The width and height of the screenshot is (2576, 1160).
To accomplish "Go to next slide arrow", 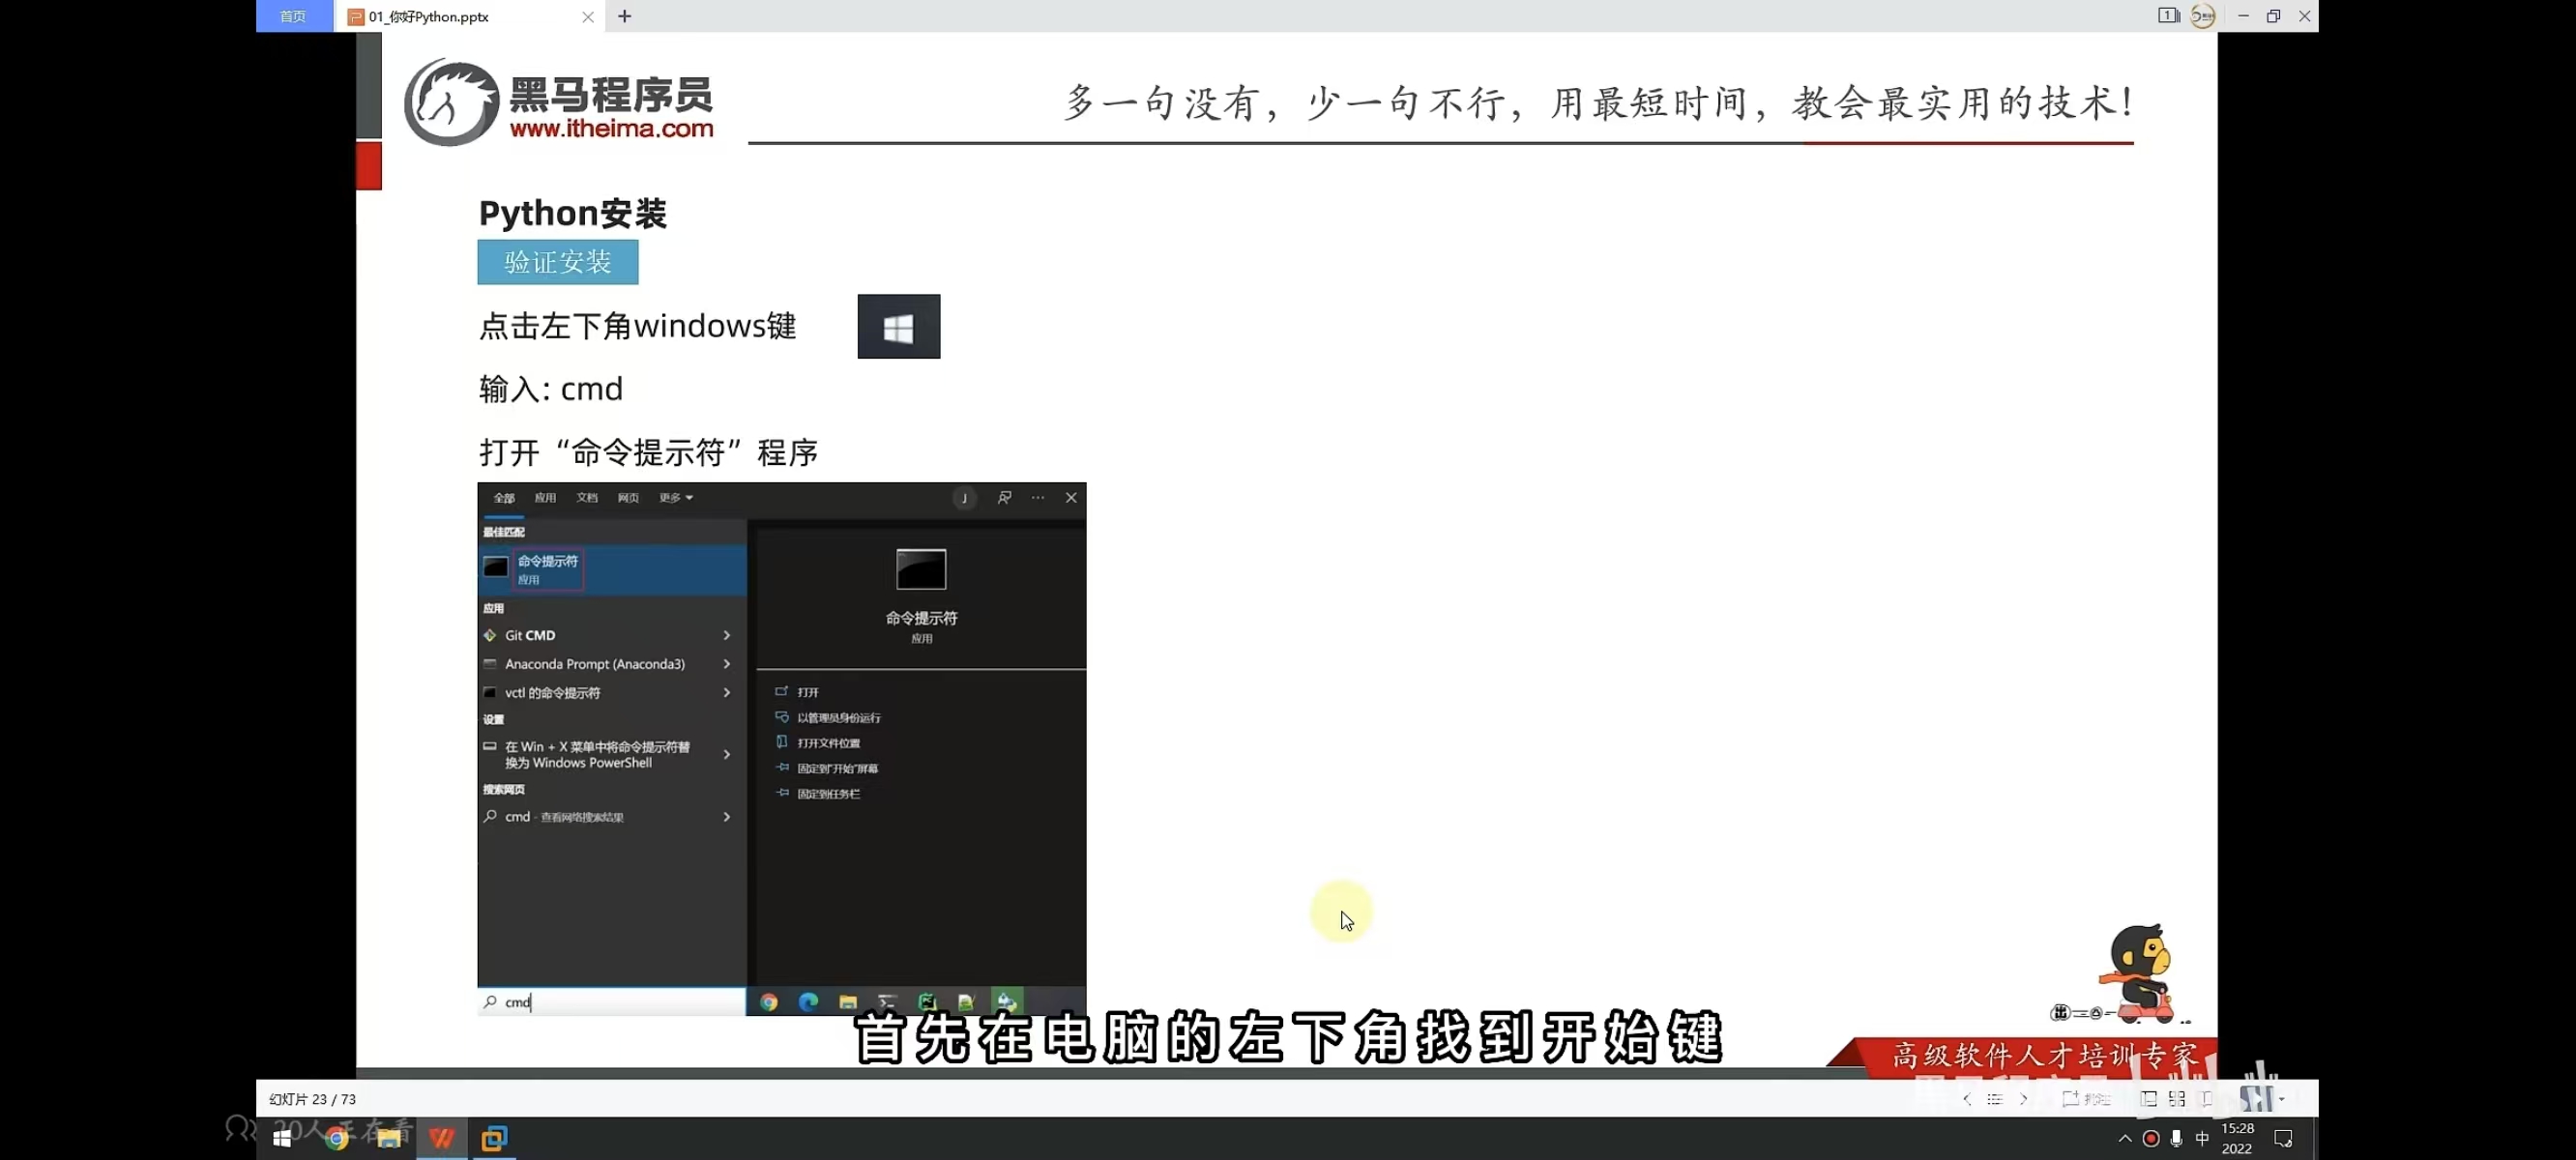I will (2024, 1099).
